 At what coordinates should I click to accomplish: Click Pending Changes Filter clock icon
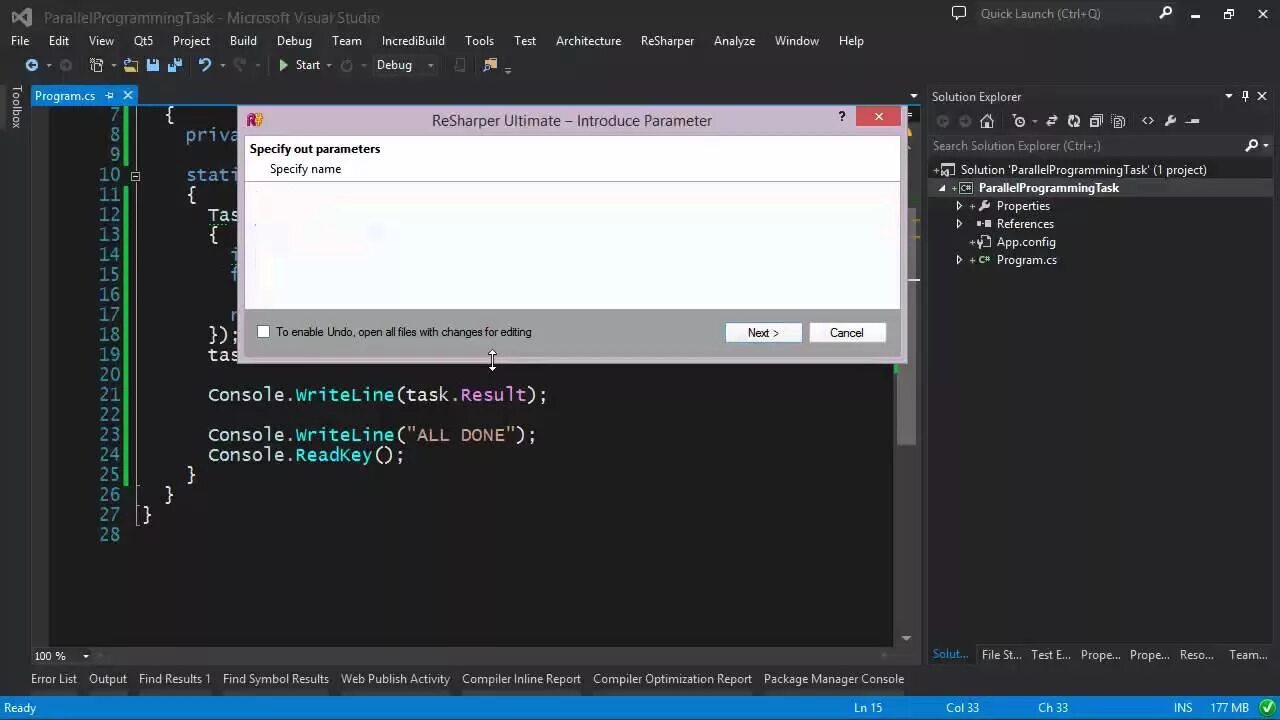coord(1019,121)
